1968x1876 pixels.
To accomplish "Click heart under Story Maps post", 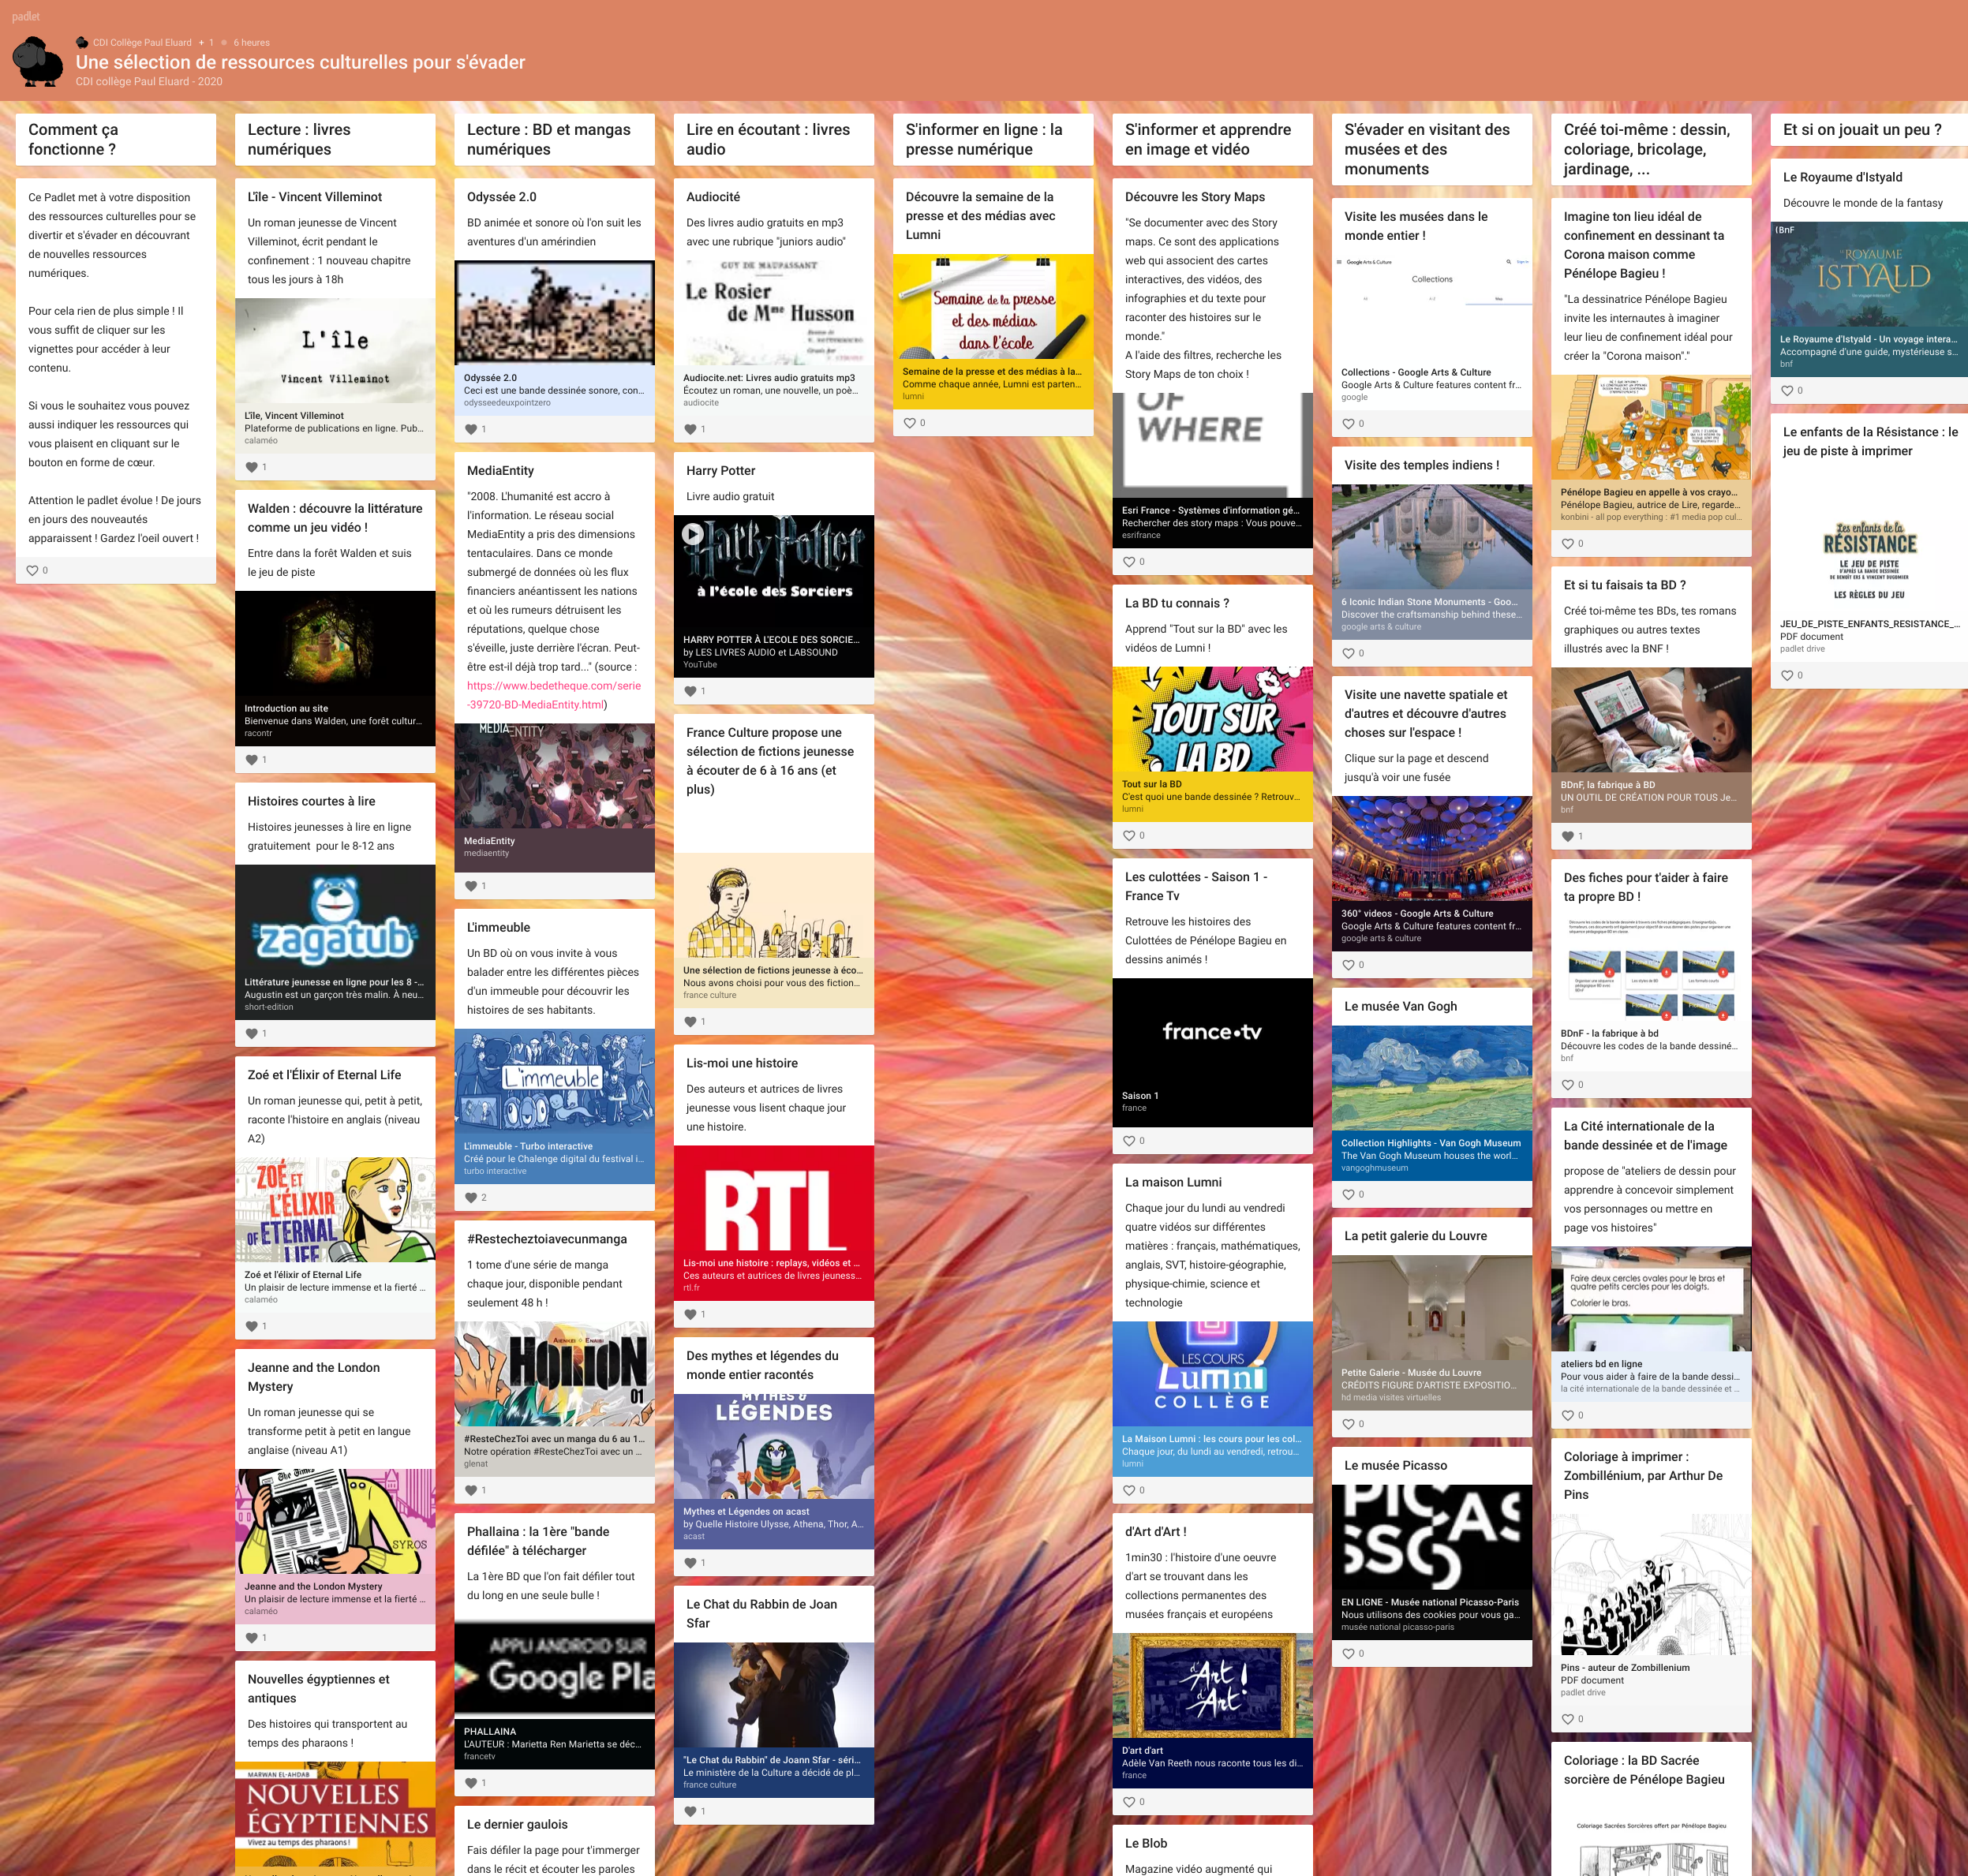I will click(x=1129, y=562).
